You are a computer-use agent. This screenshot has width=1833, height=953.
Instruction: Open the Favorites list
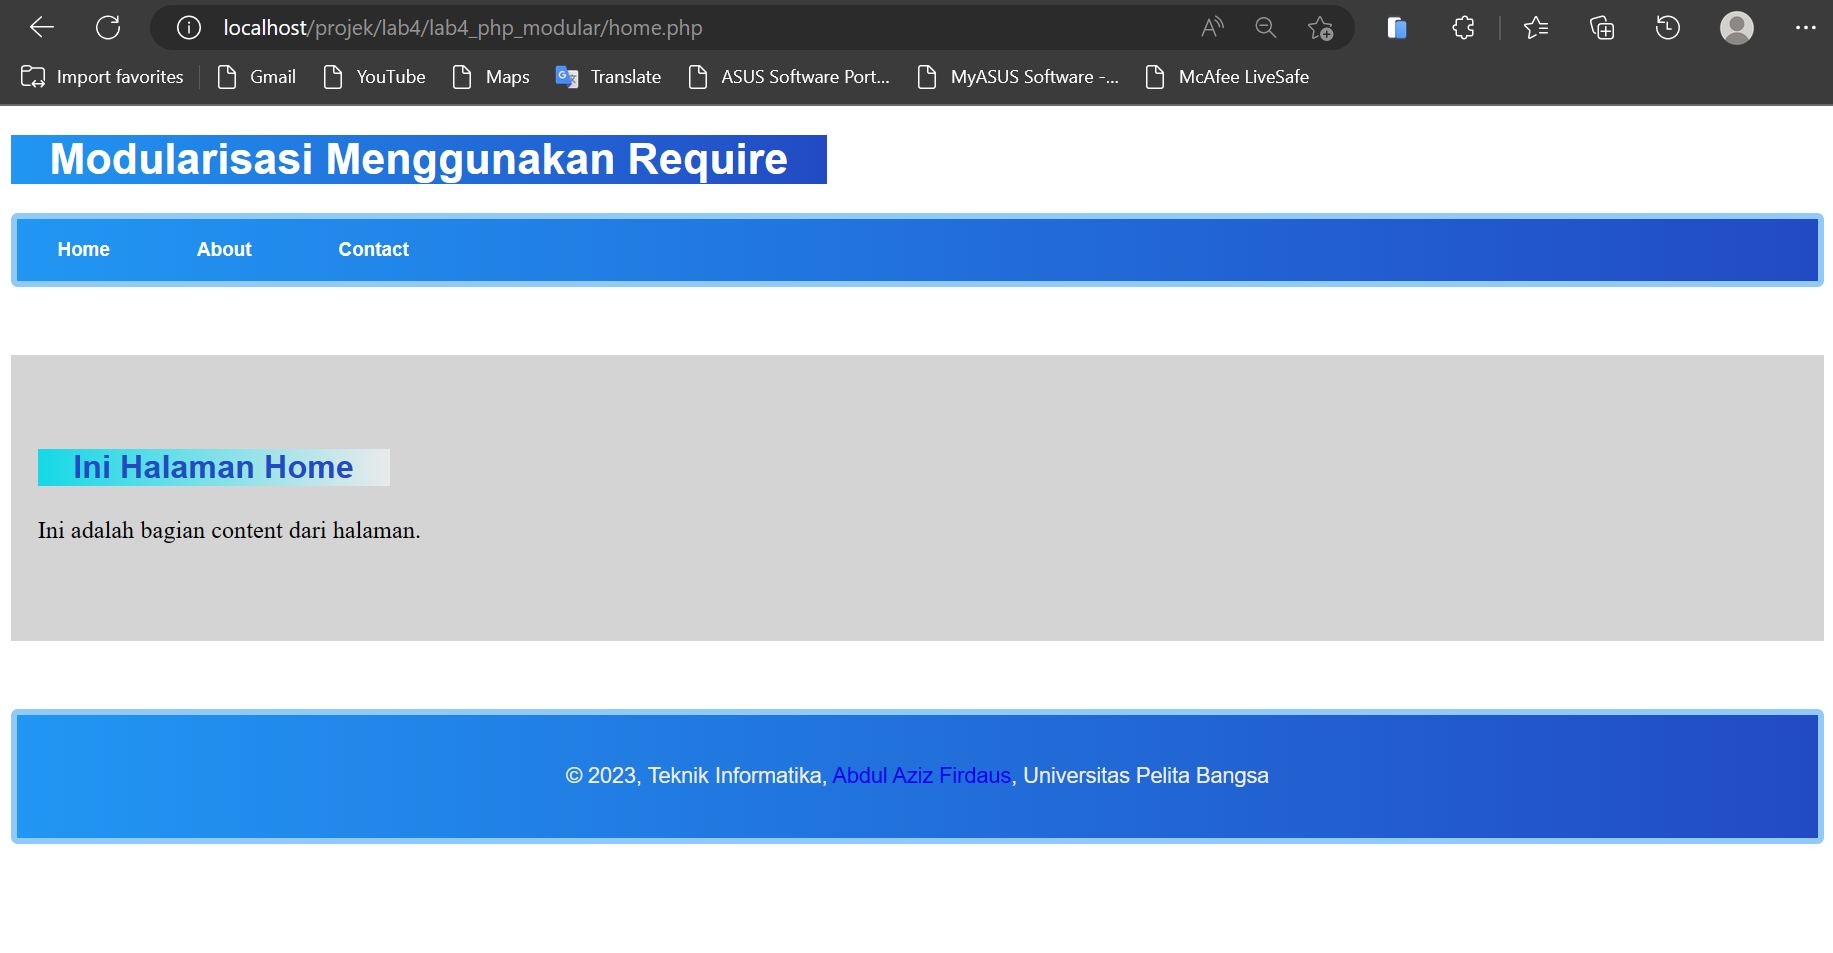tap(1536, 27)
